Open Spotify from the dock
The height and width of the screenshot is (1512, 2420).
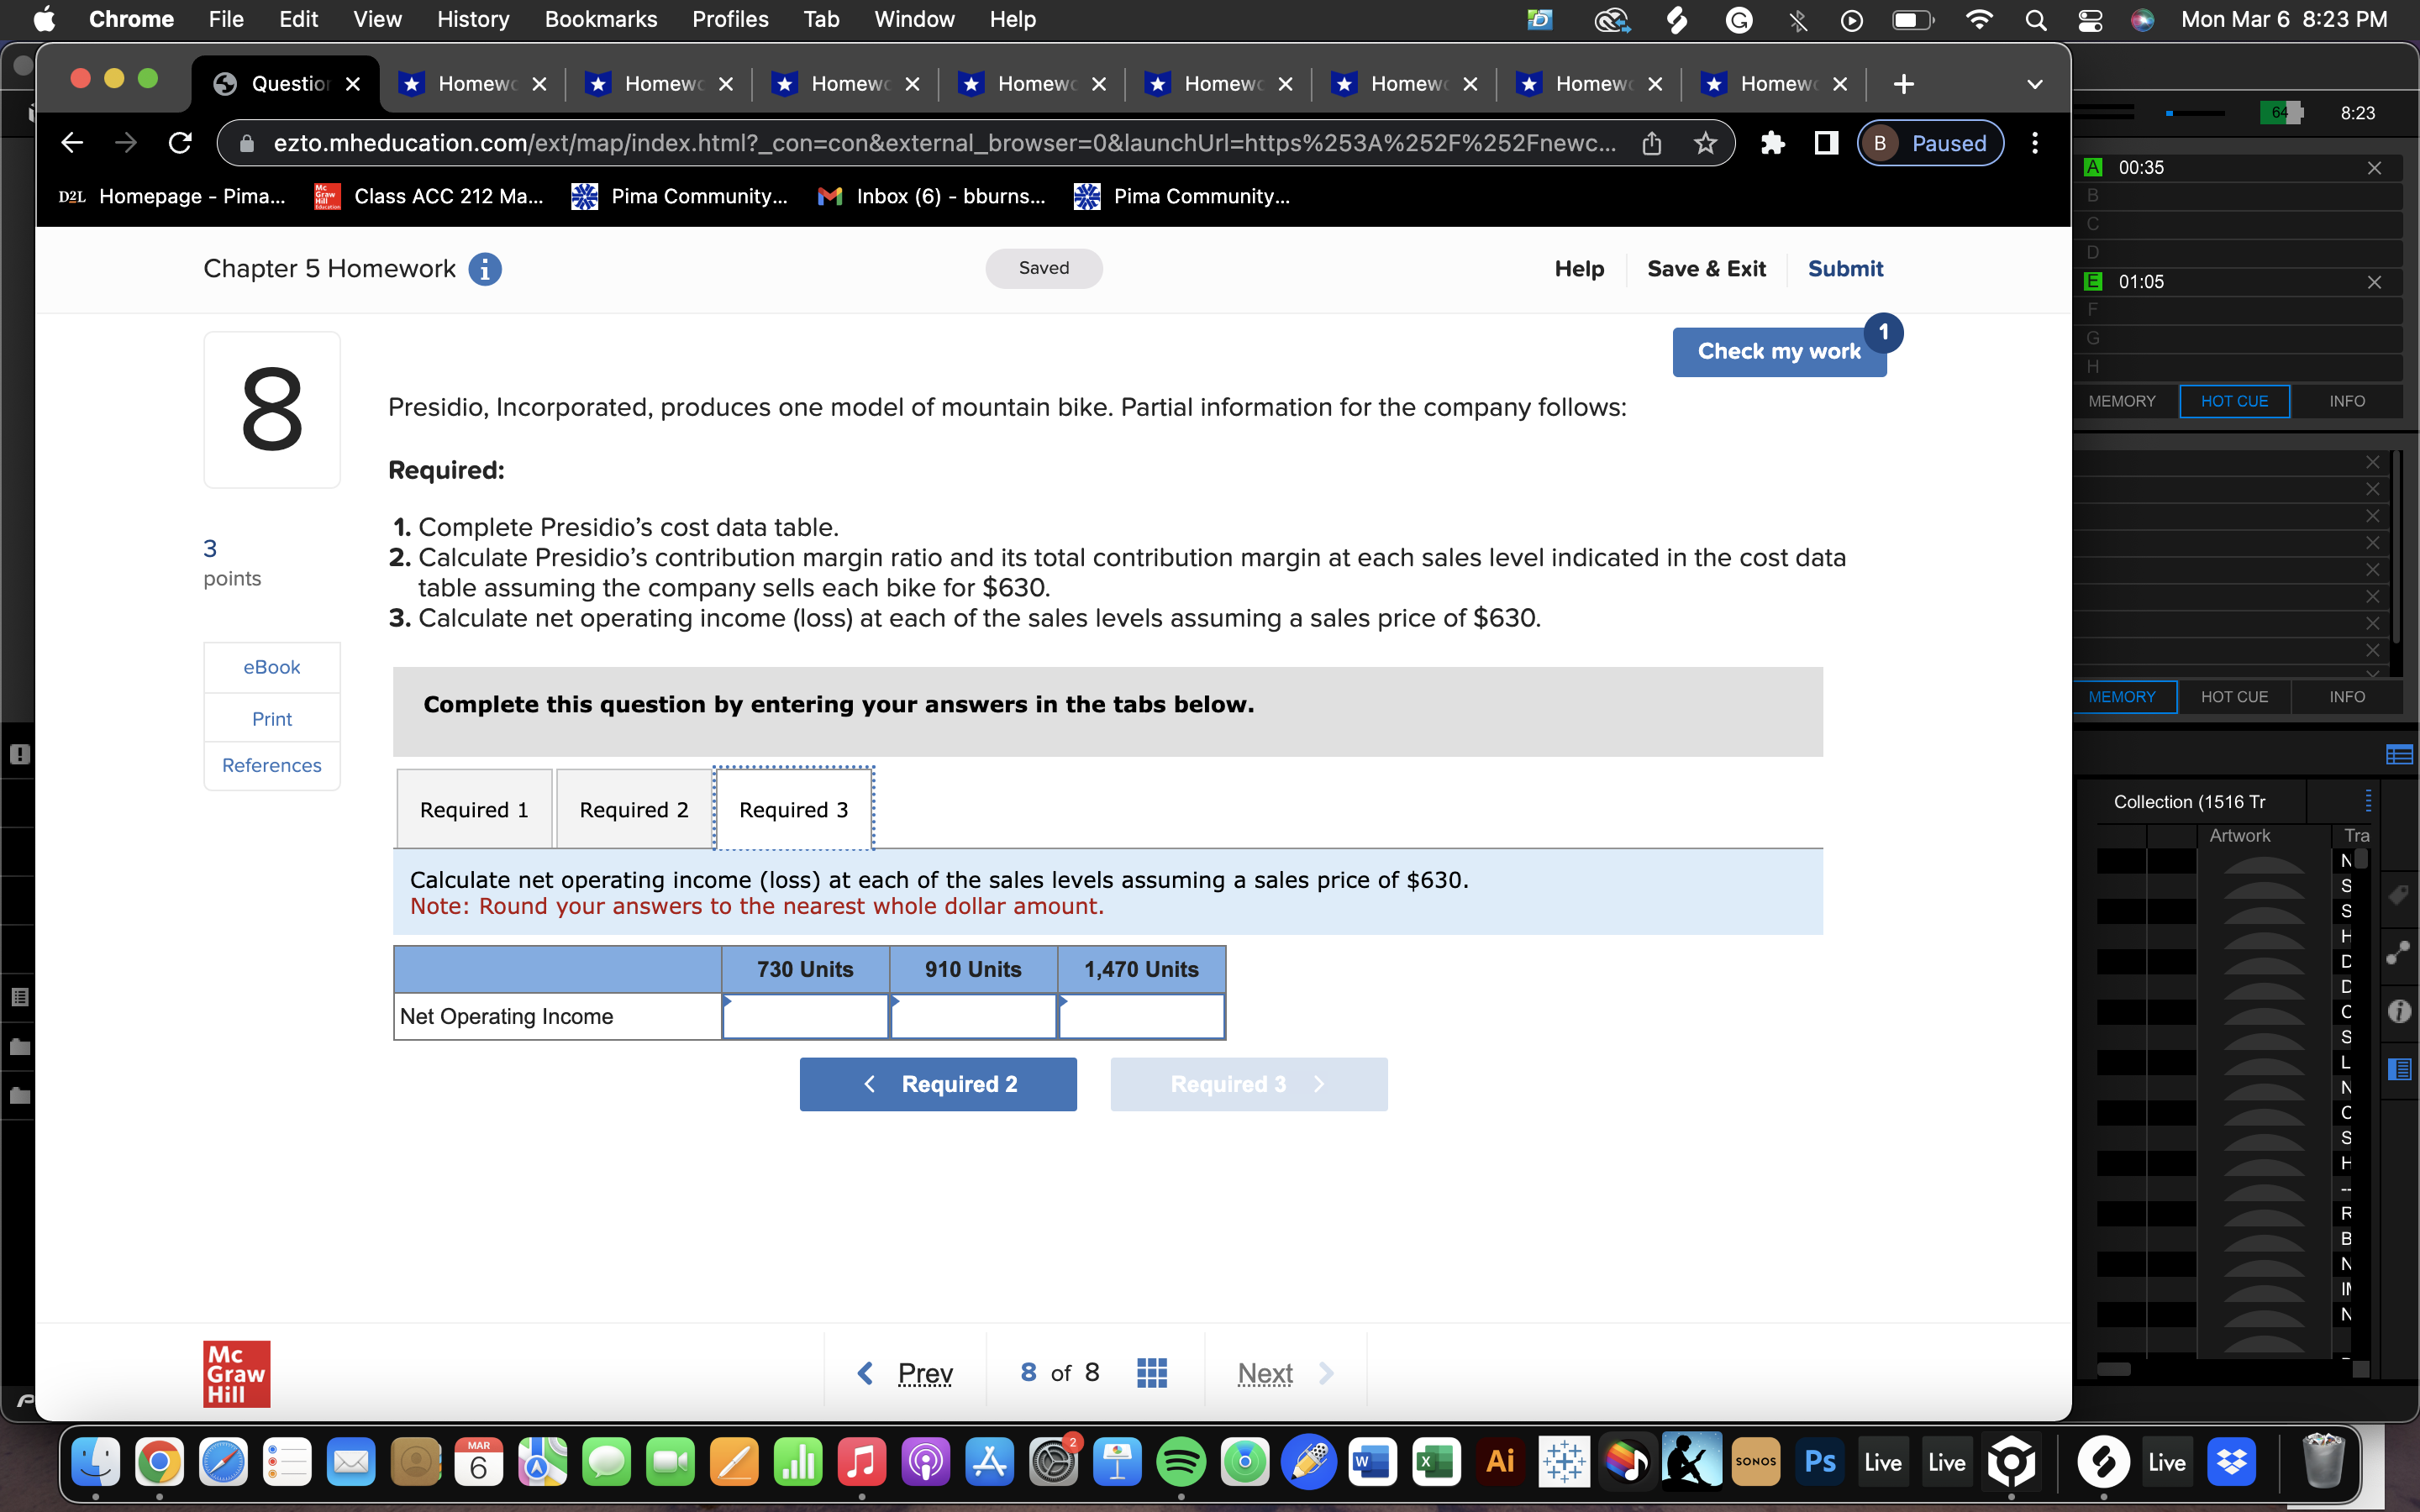pos(1181,1462)
